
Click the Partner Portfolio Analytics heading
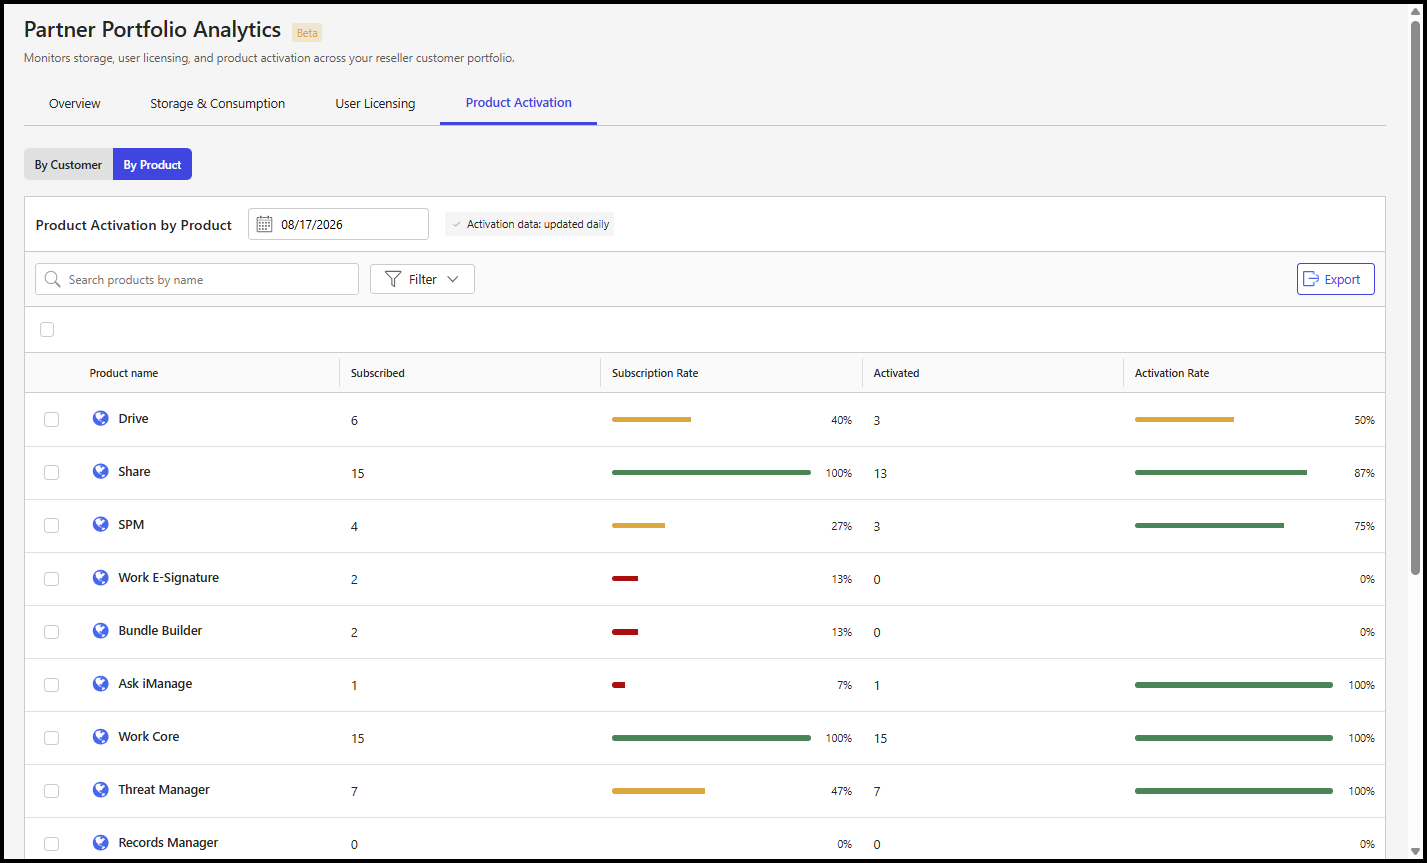(x=152, y=30)
